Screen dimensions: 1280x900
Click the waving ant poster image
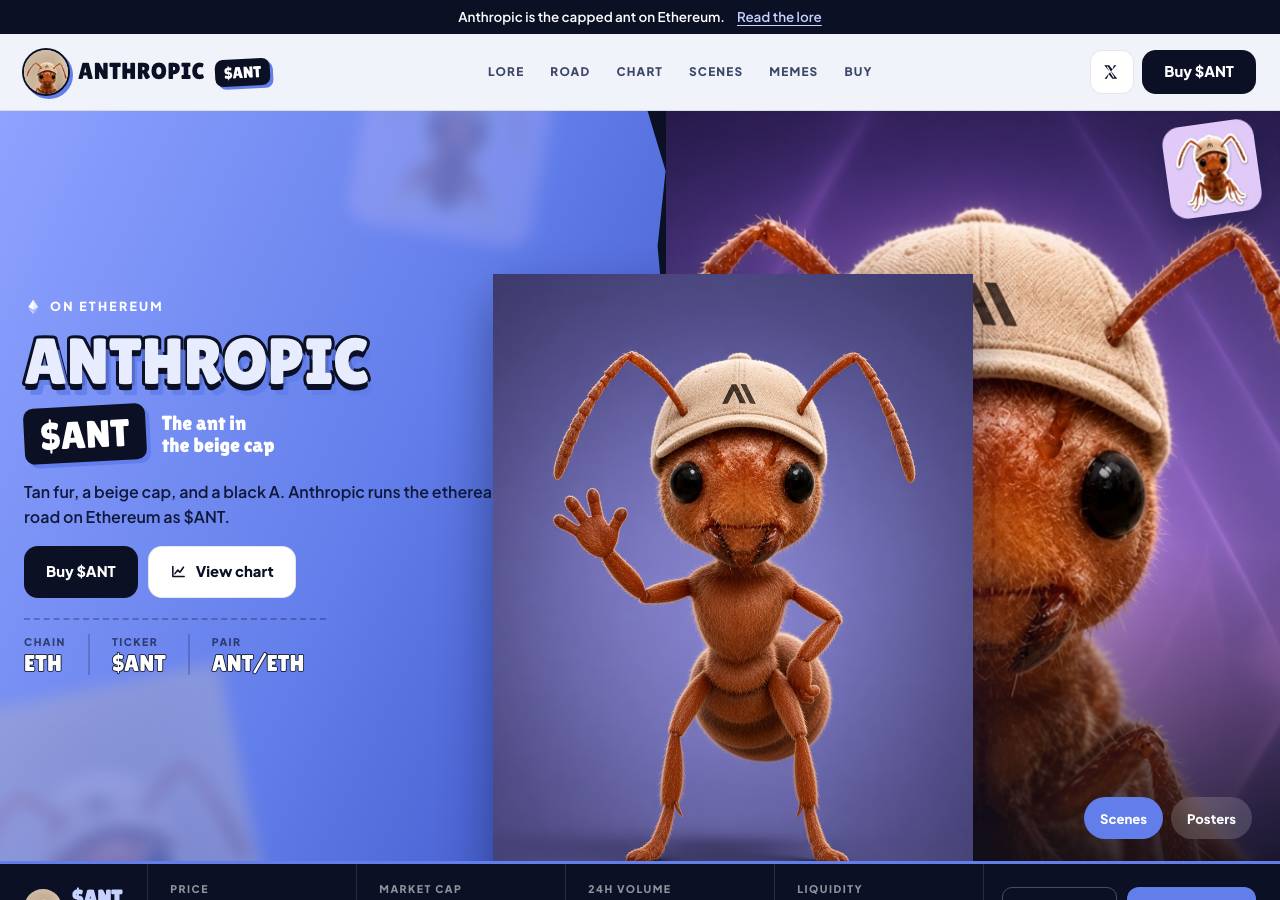(x=733, y=567)
